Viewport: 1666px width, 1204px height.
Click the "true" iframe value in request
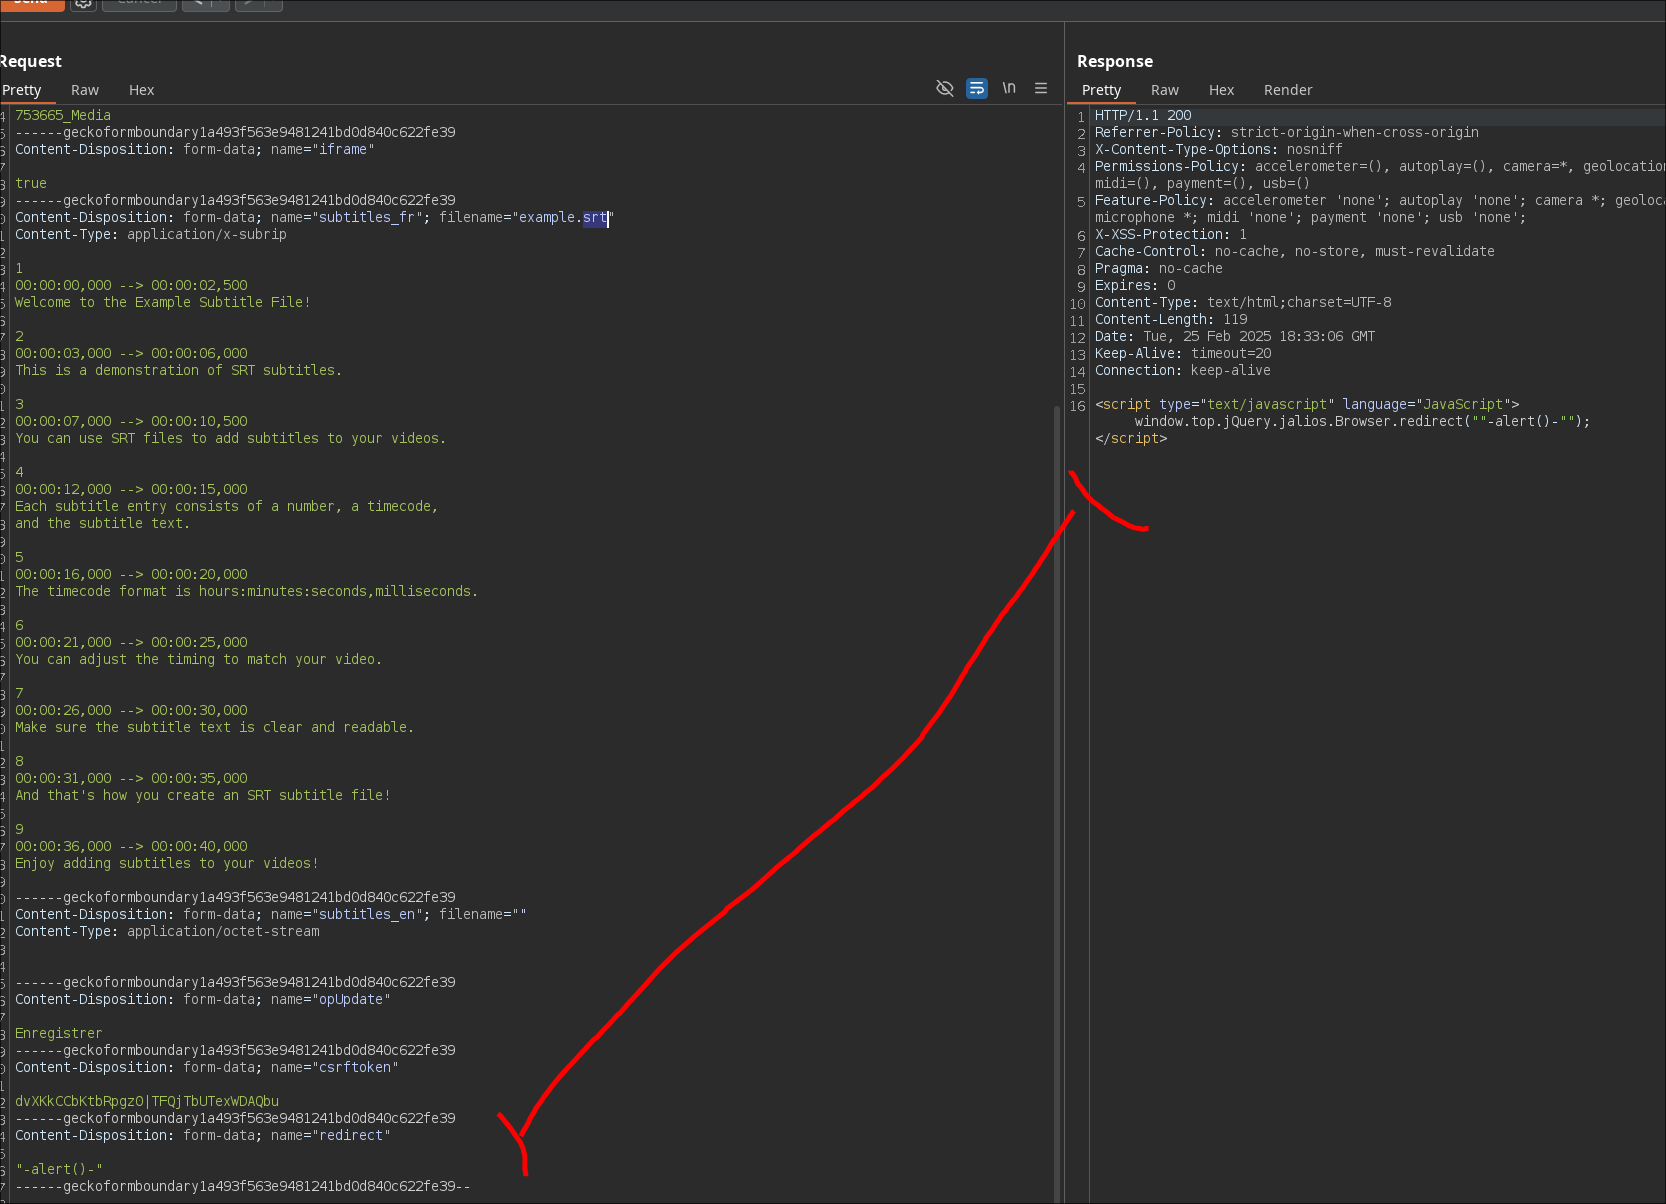click(31, 183)
